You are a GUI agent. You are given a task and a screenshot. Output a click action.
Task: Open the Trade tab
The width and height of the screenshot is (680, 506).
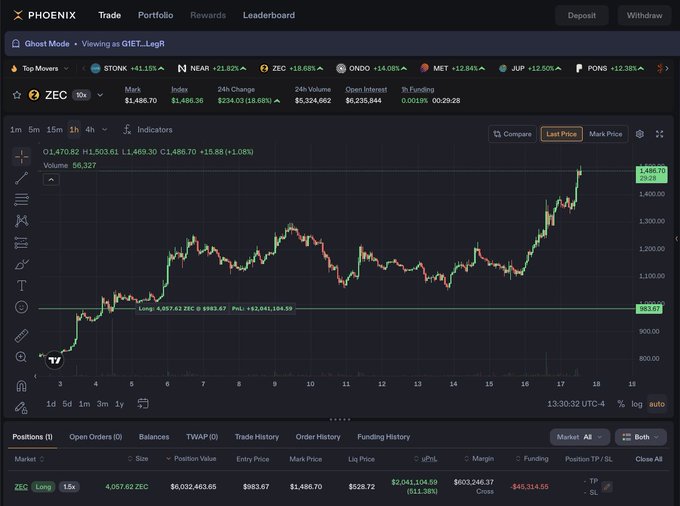(109, 15)
